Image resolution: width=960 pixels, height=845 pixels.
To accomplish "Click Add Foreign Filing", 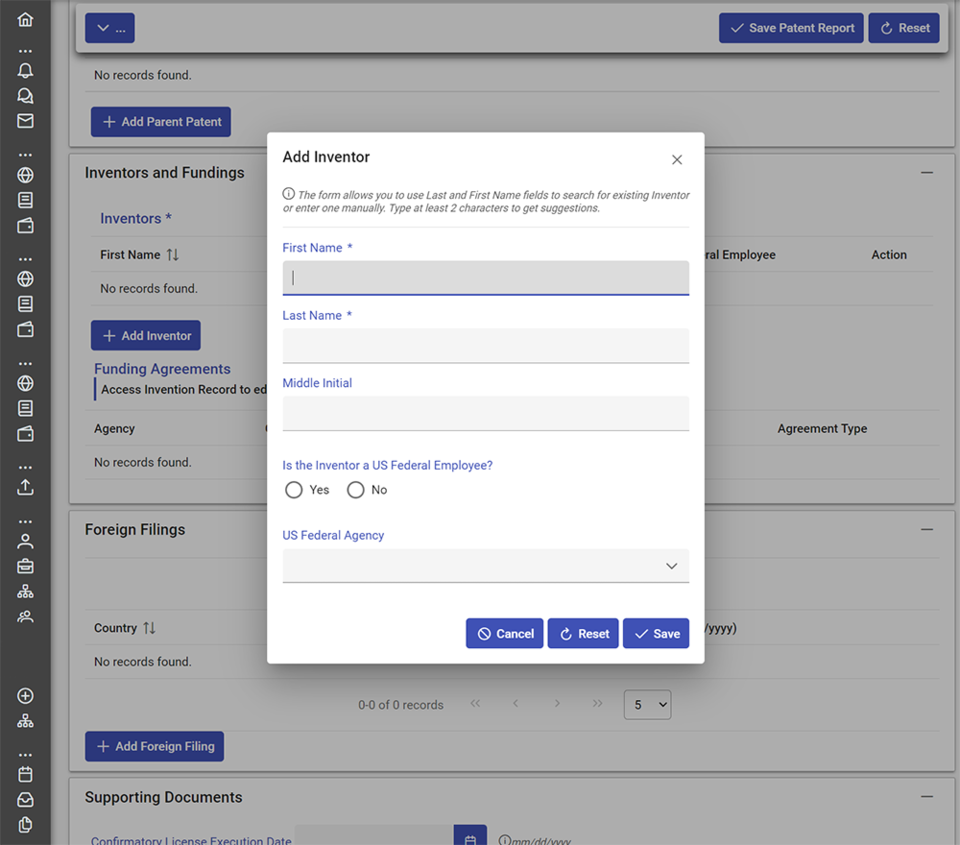I will pyautogui.click(x=154, y=746).
